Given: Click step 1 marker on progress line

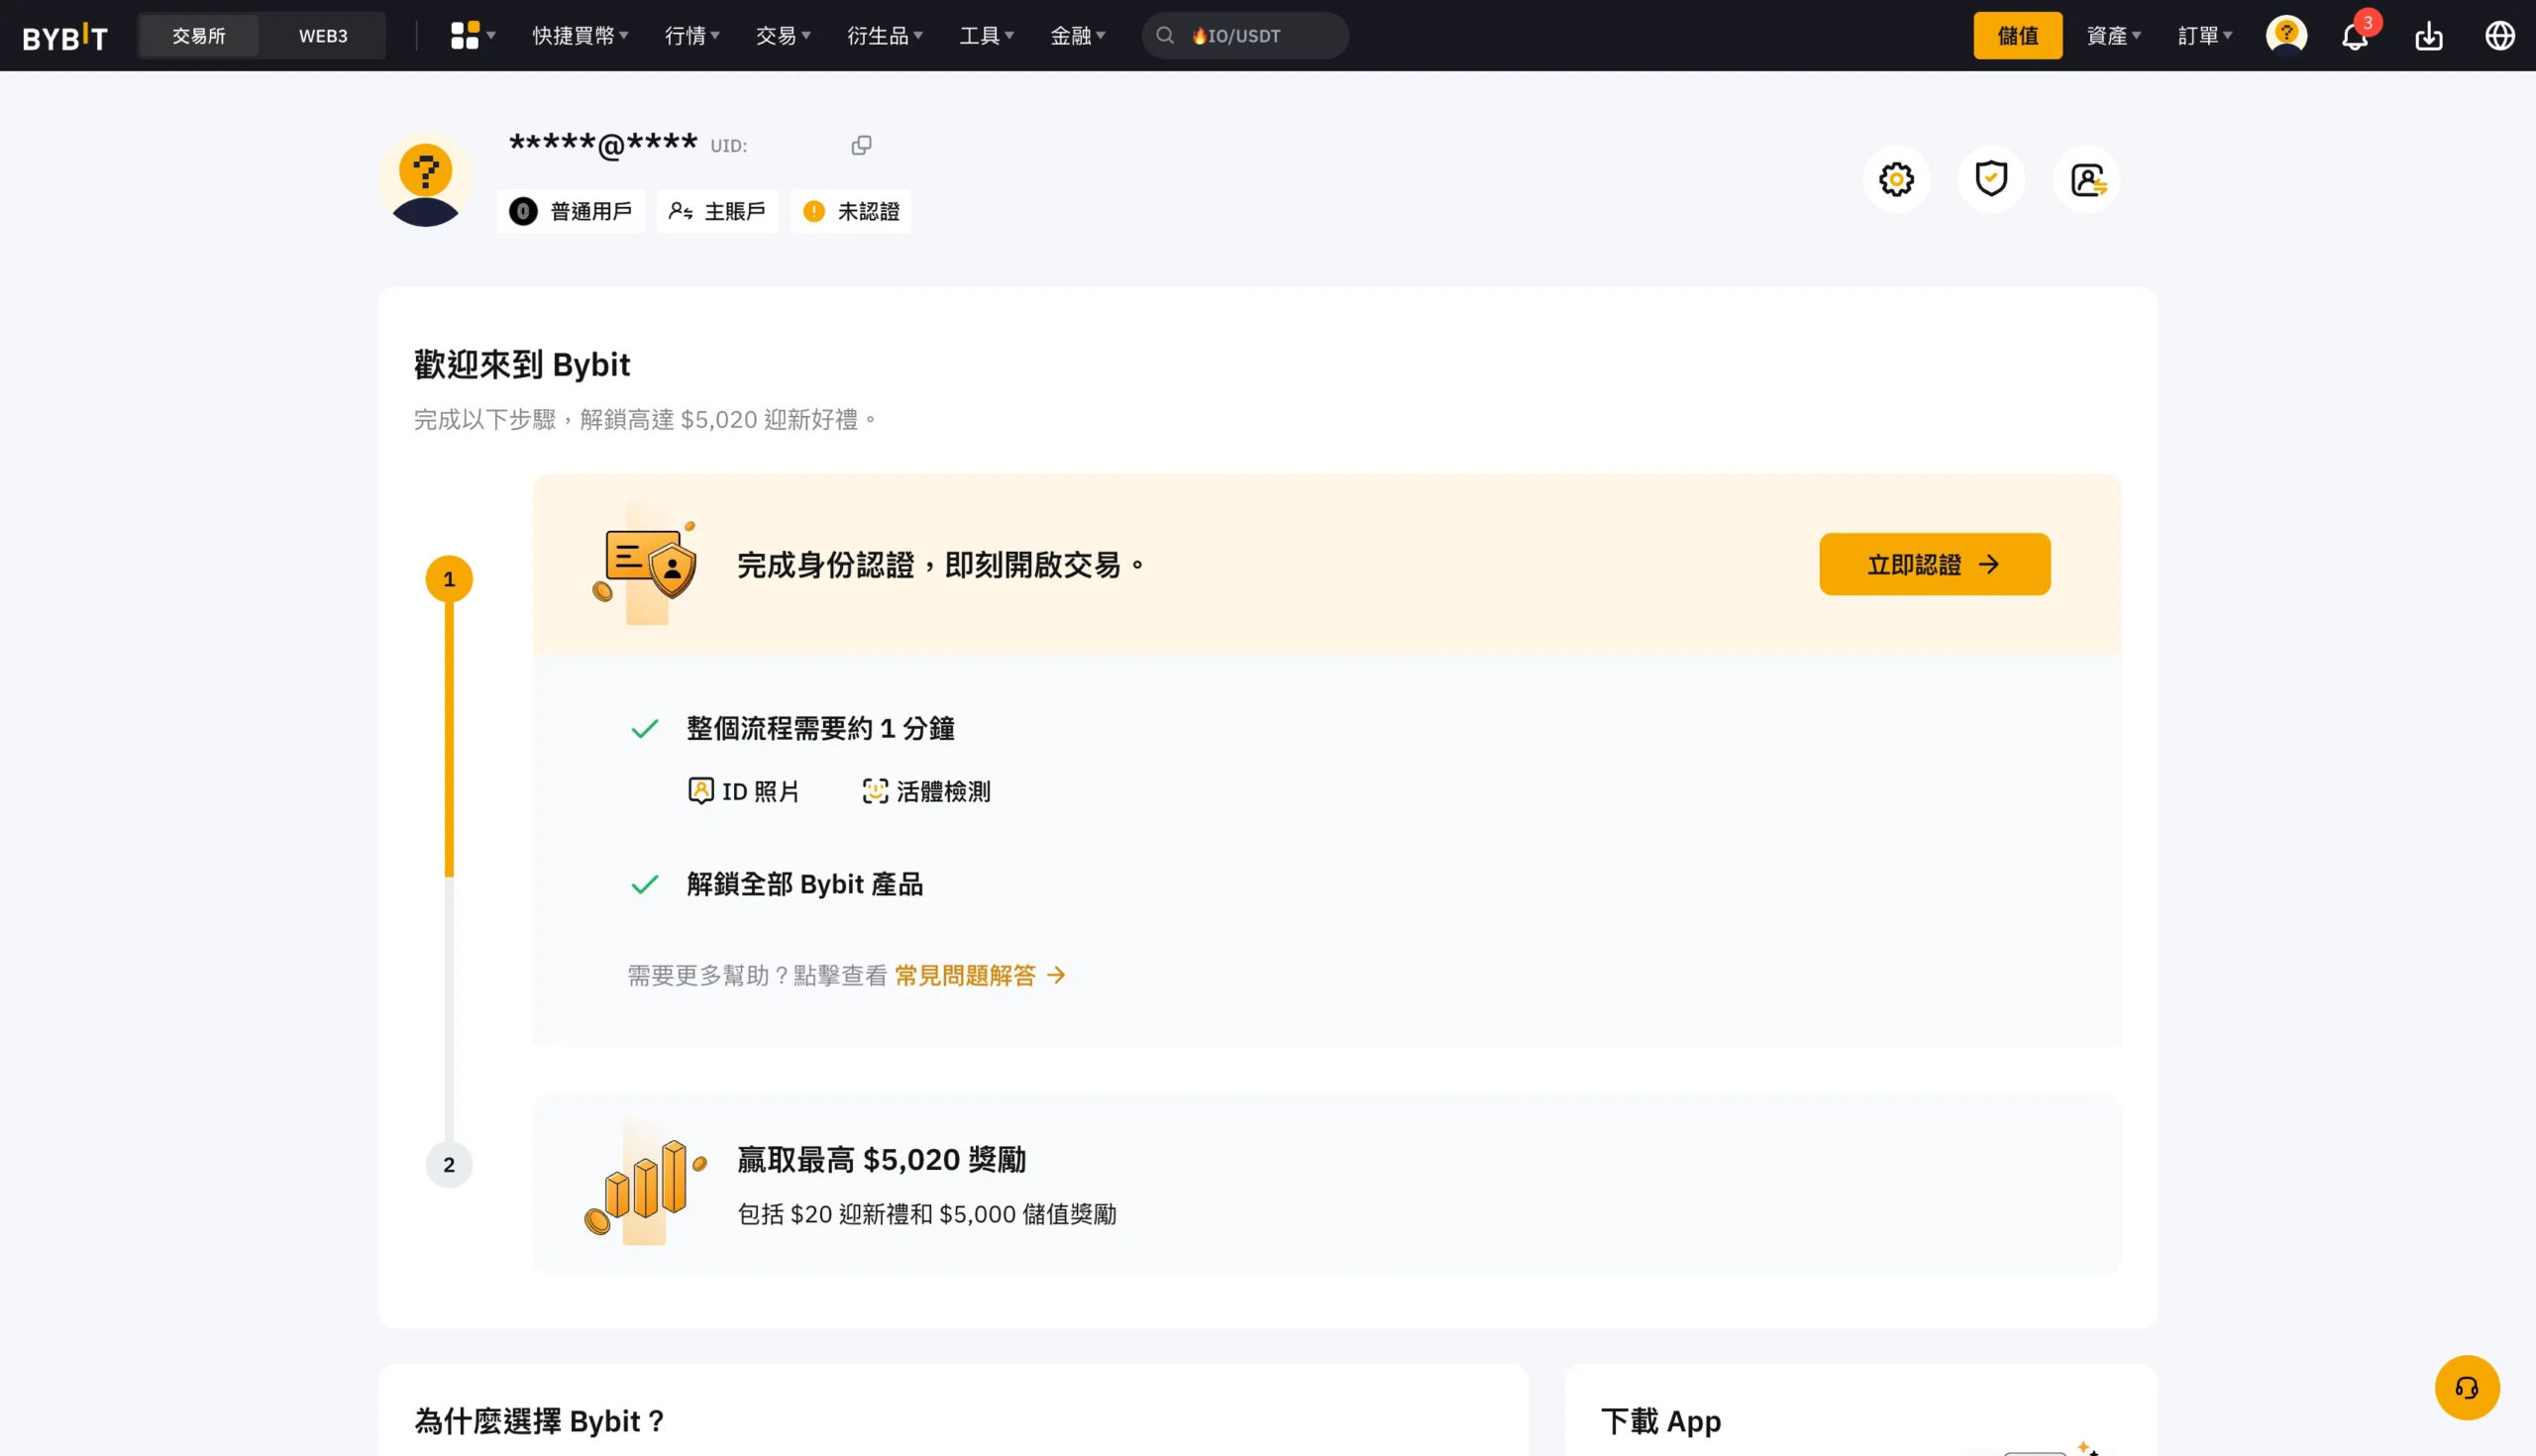Looking at the screenshot, I should tap(449, 579).
